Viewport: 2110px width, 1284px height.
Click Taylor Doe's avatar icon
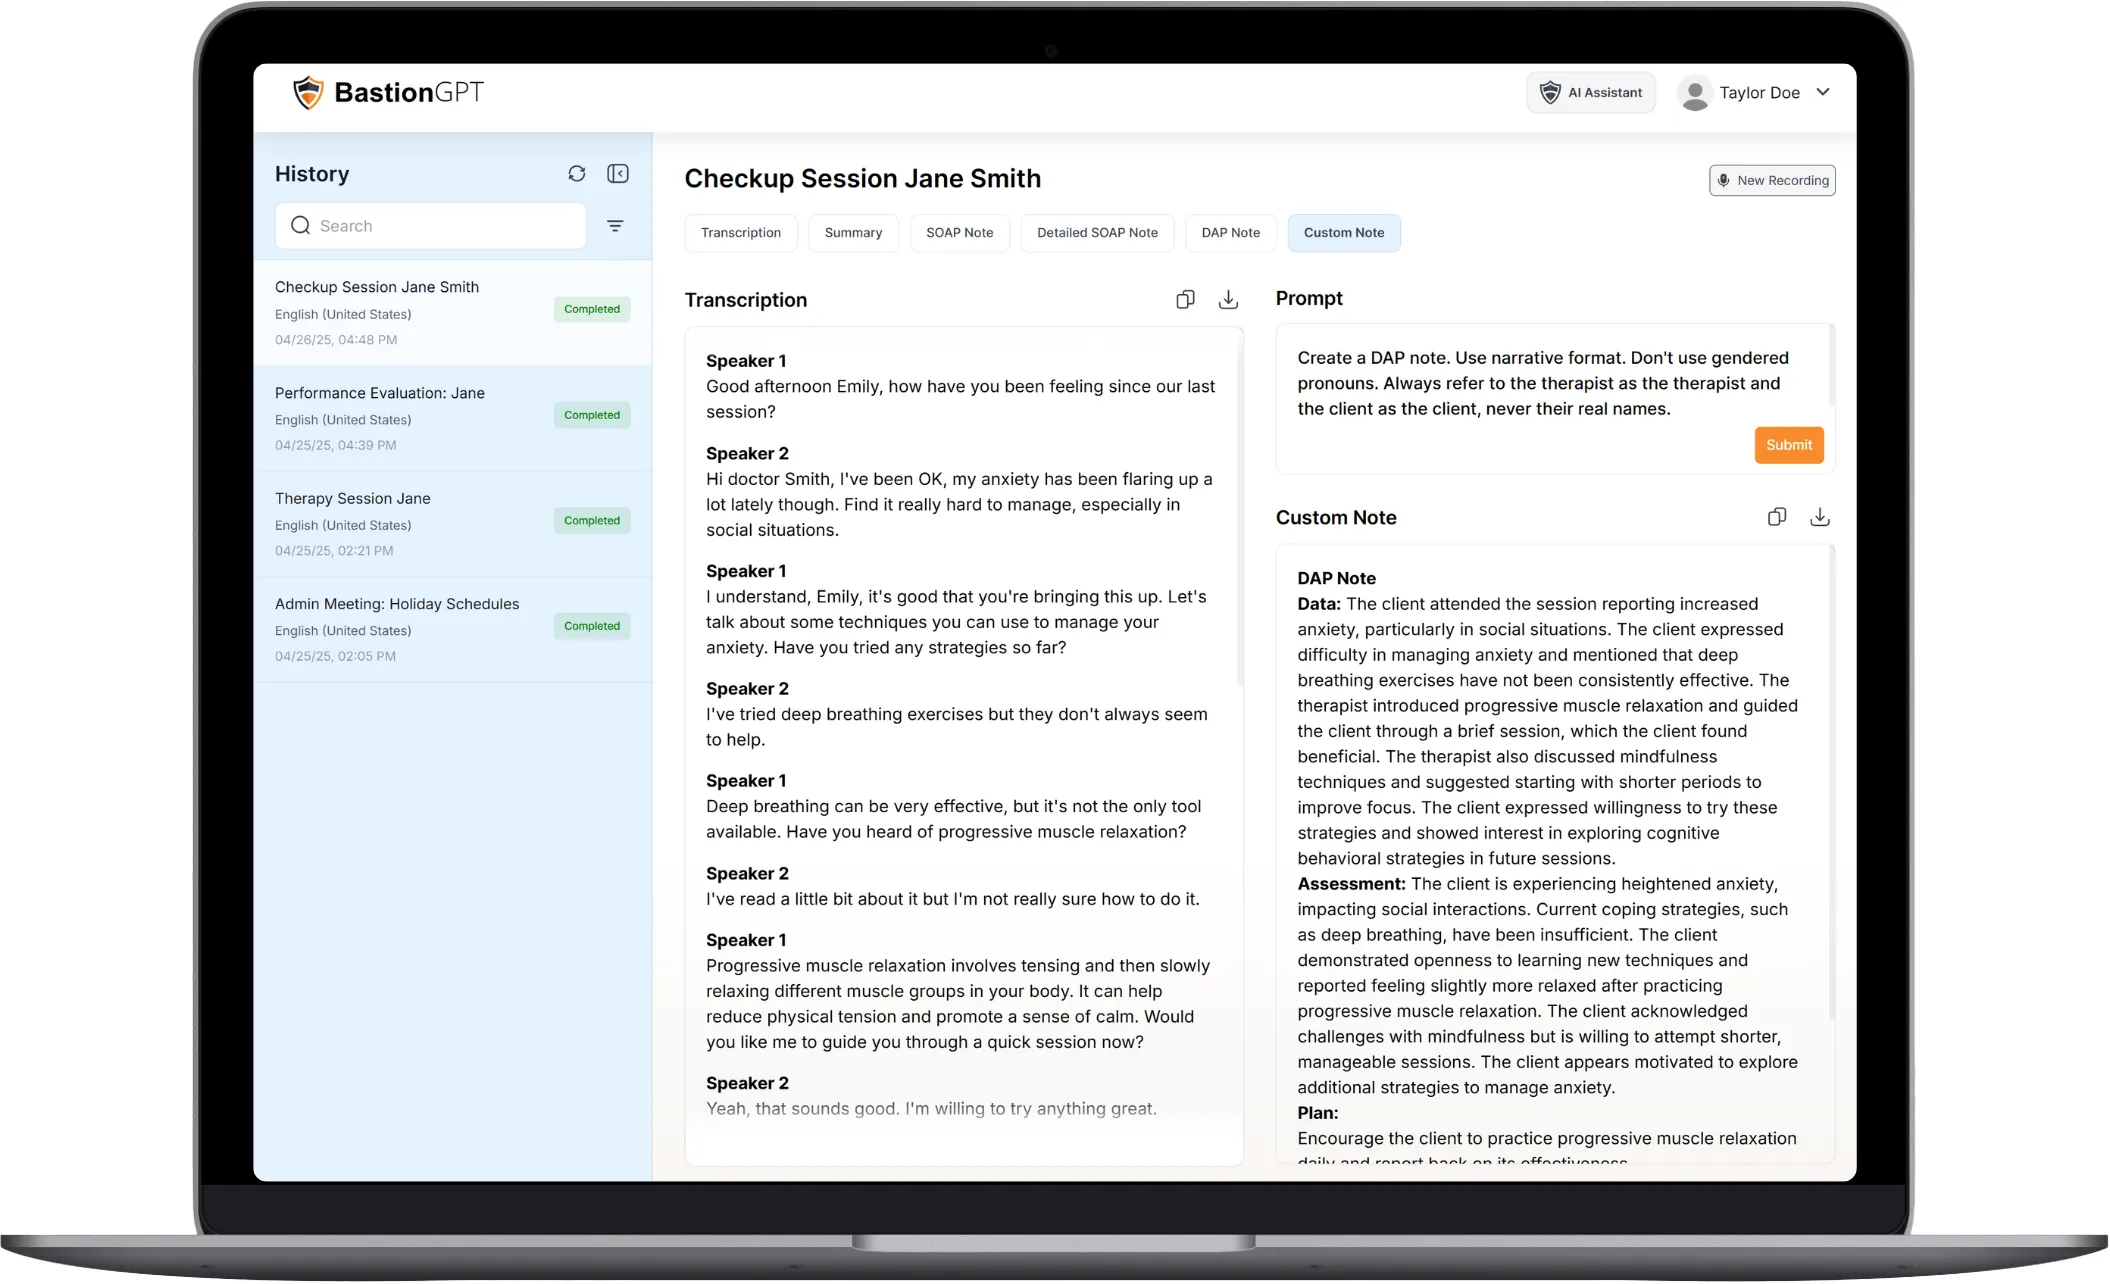point(1694,93)
